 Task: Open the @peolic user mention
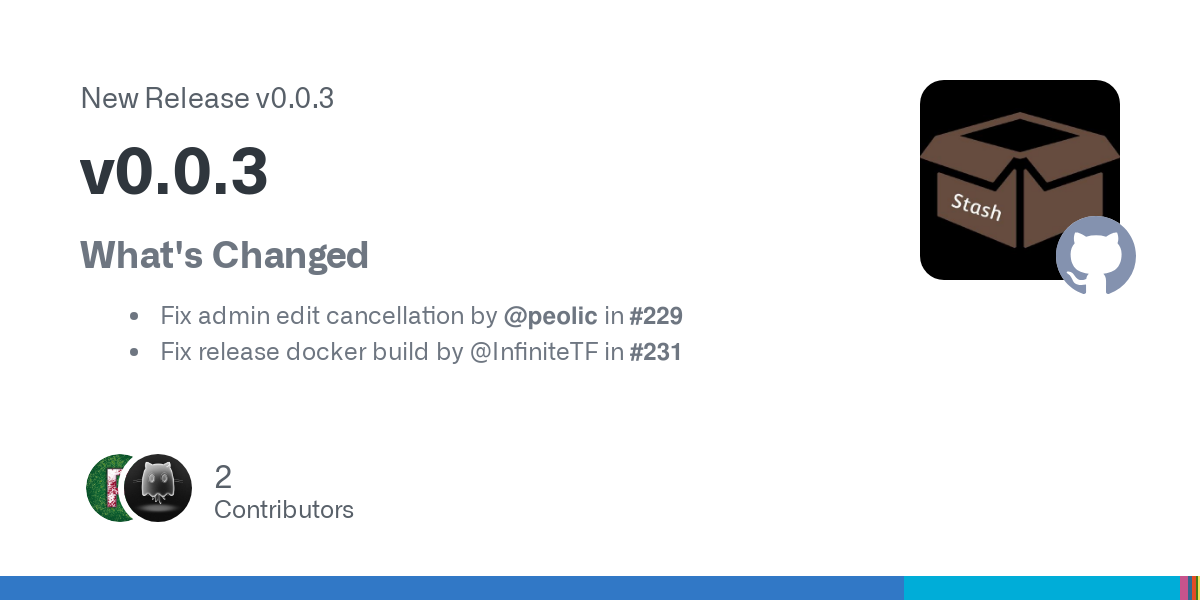[x=551, y=317]
